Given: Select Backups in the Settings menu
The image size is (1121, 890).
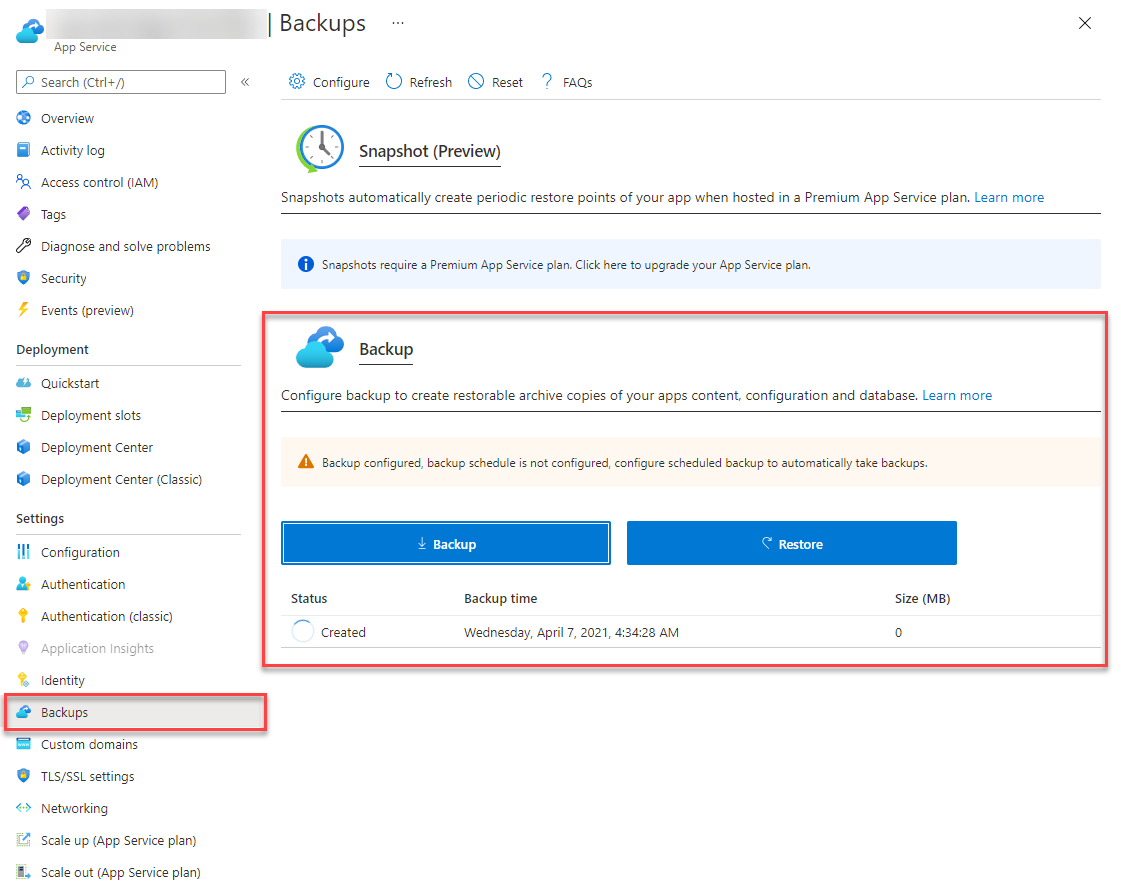Looking at the screenshot, I should click(64, 712).
